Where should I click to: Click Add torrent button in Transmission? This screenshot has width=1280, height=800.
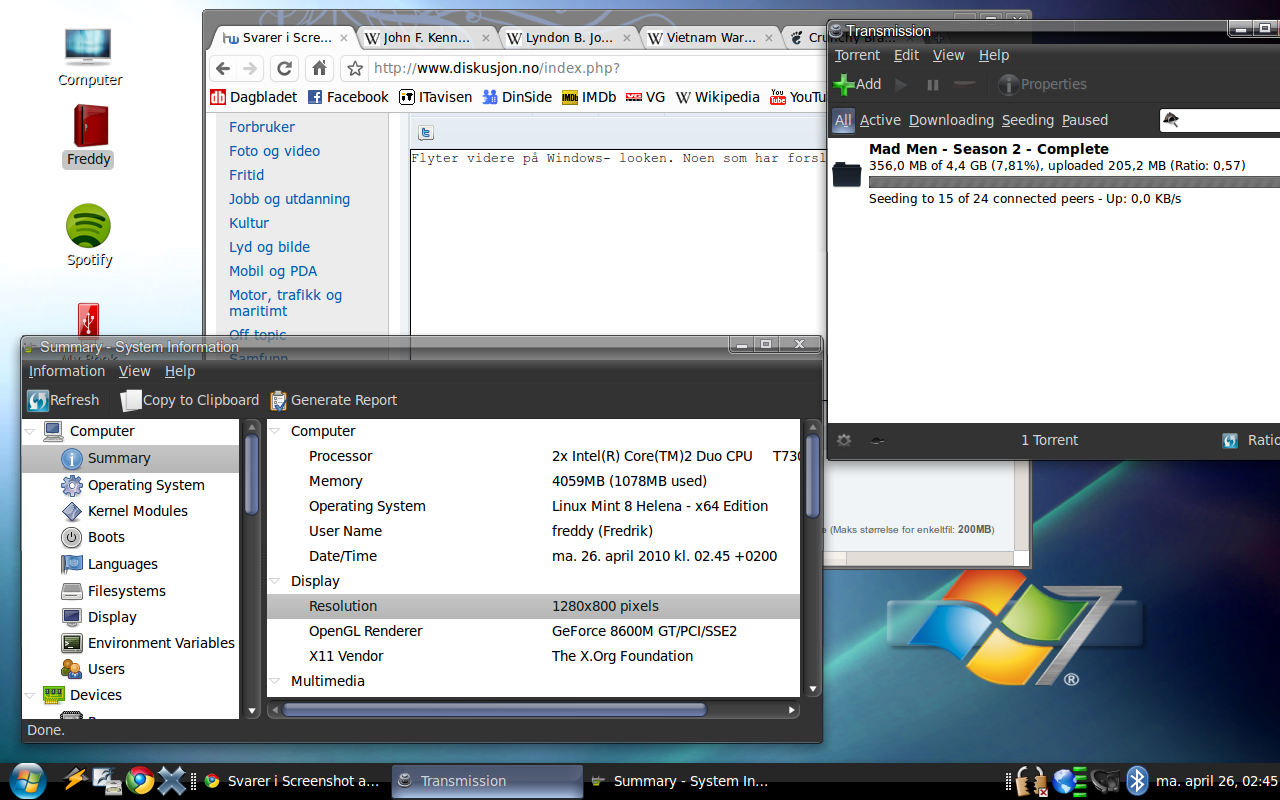[858, 84]
